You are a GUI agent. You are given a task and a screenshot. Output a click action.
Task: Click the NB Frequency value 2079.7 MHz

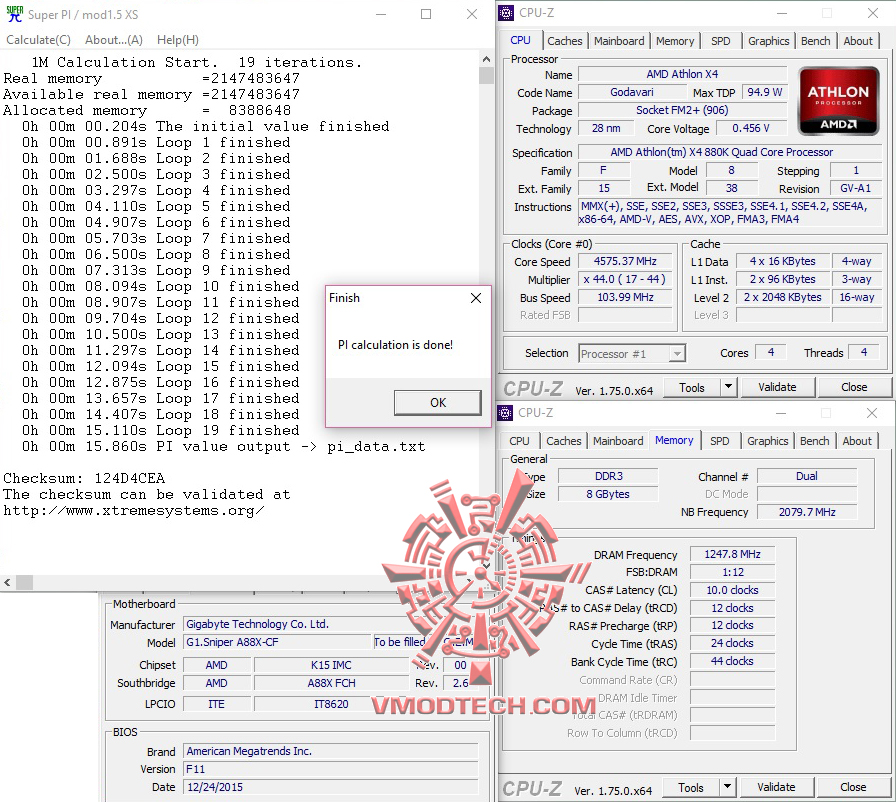(x=807, y=512)
